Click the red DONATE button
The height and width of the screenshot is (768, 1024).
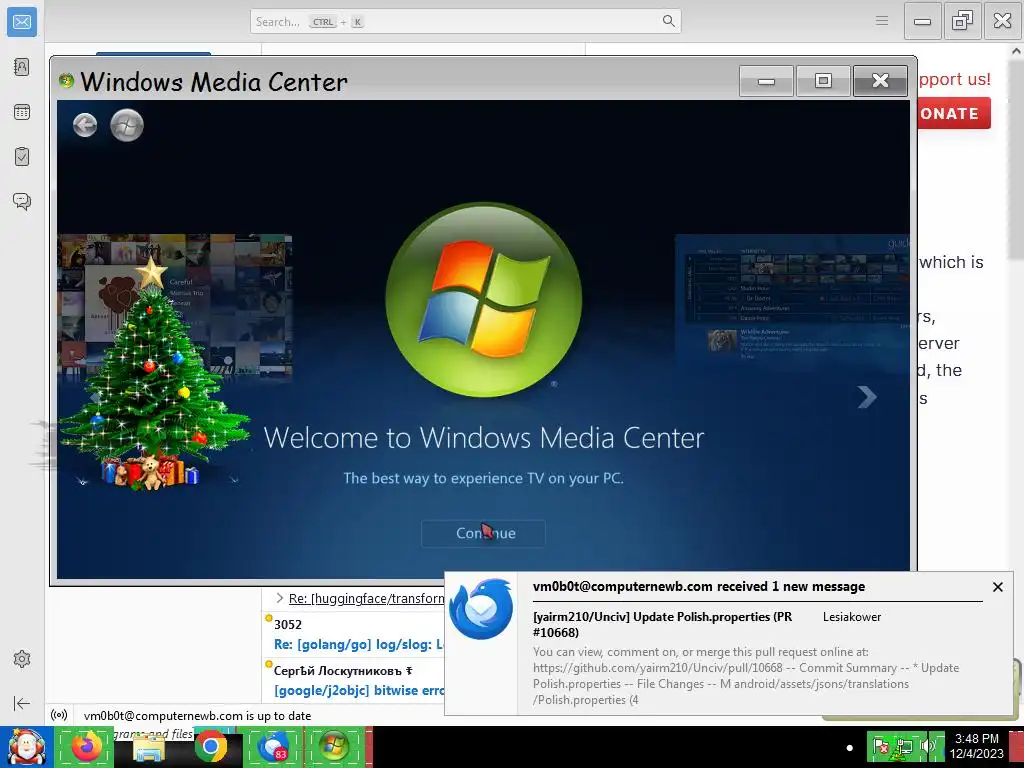pos(954,113)
